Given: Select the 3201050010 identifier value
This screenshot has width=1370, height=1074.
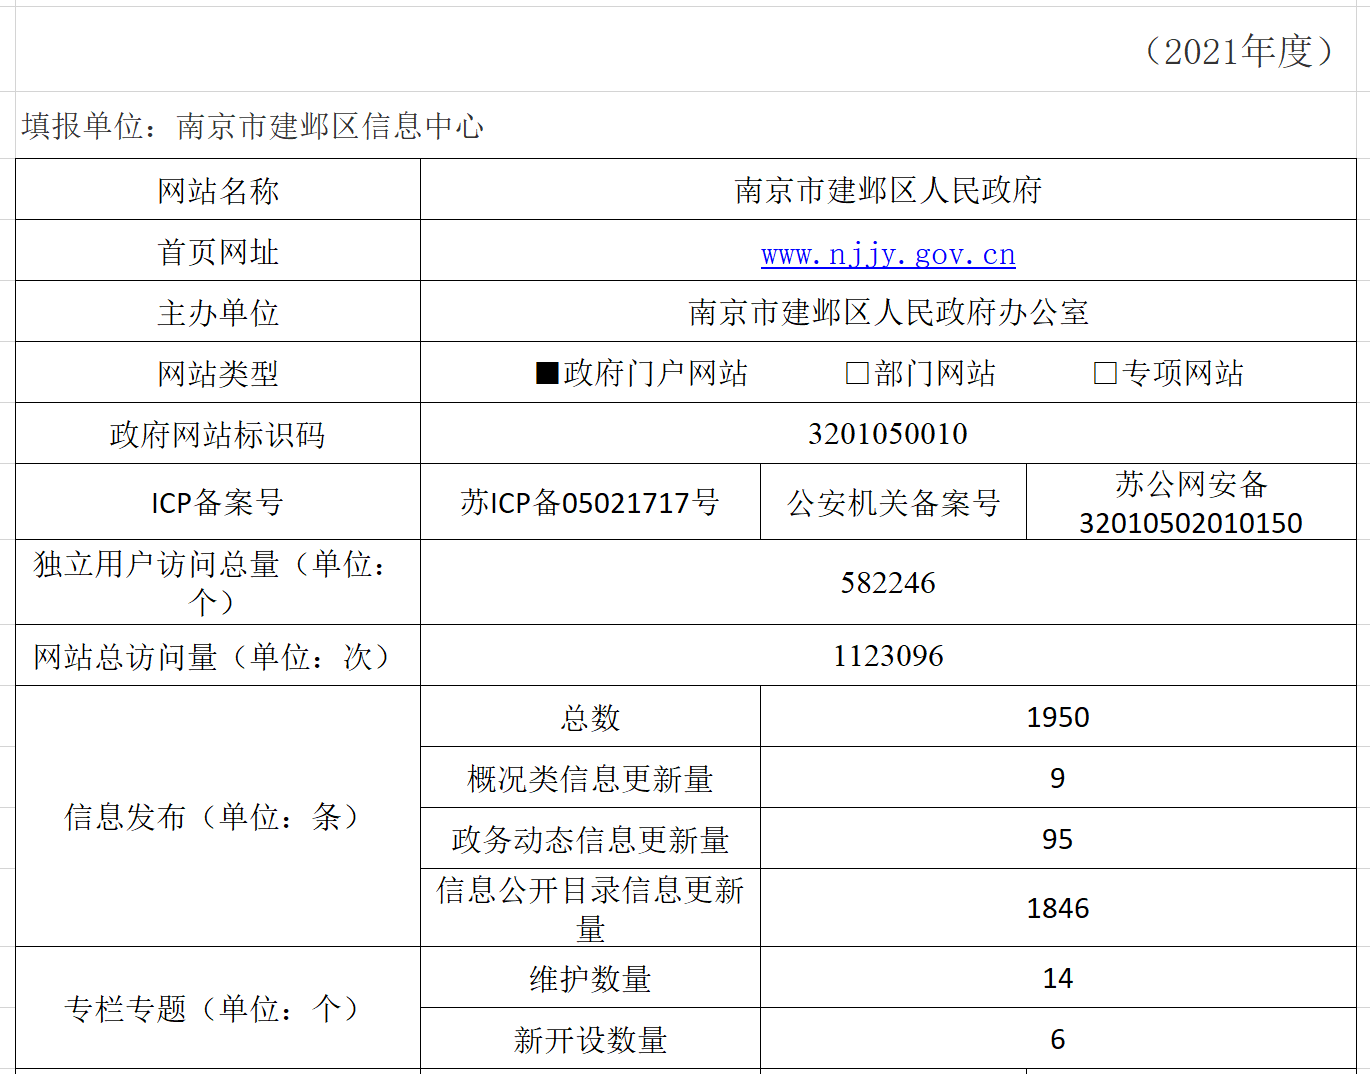Looking at the screenshot, I should point(888,434).
